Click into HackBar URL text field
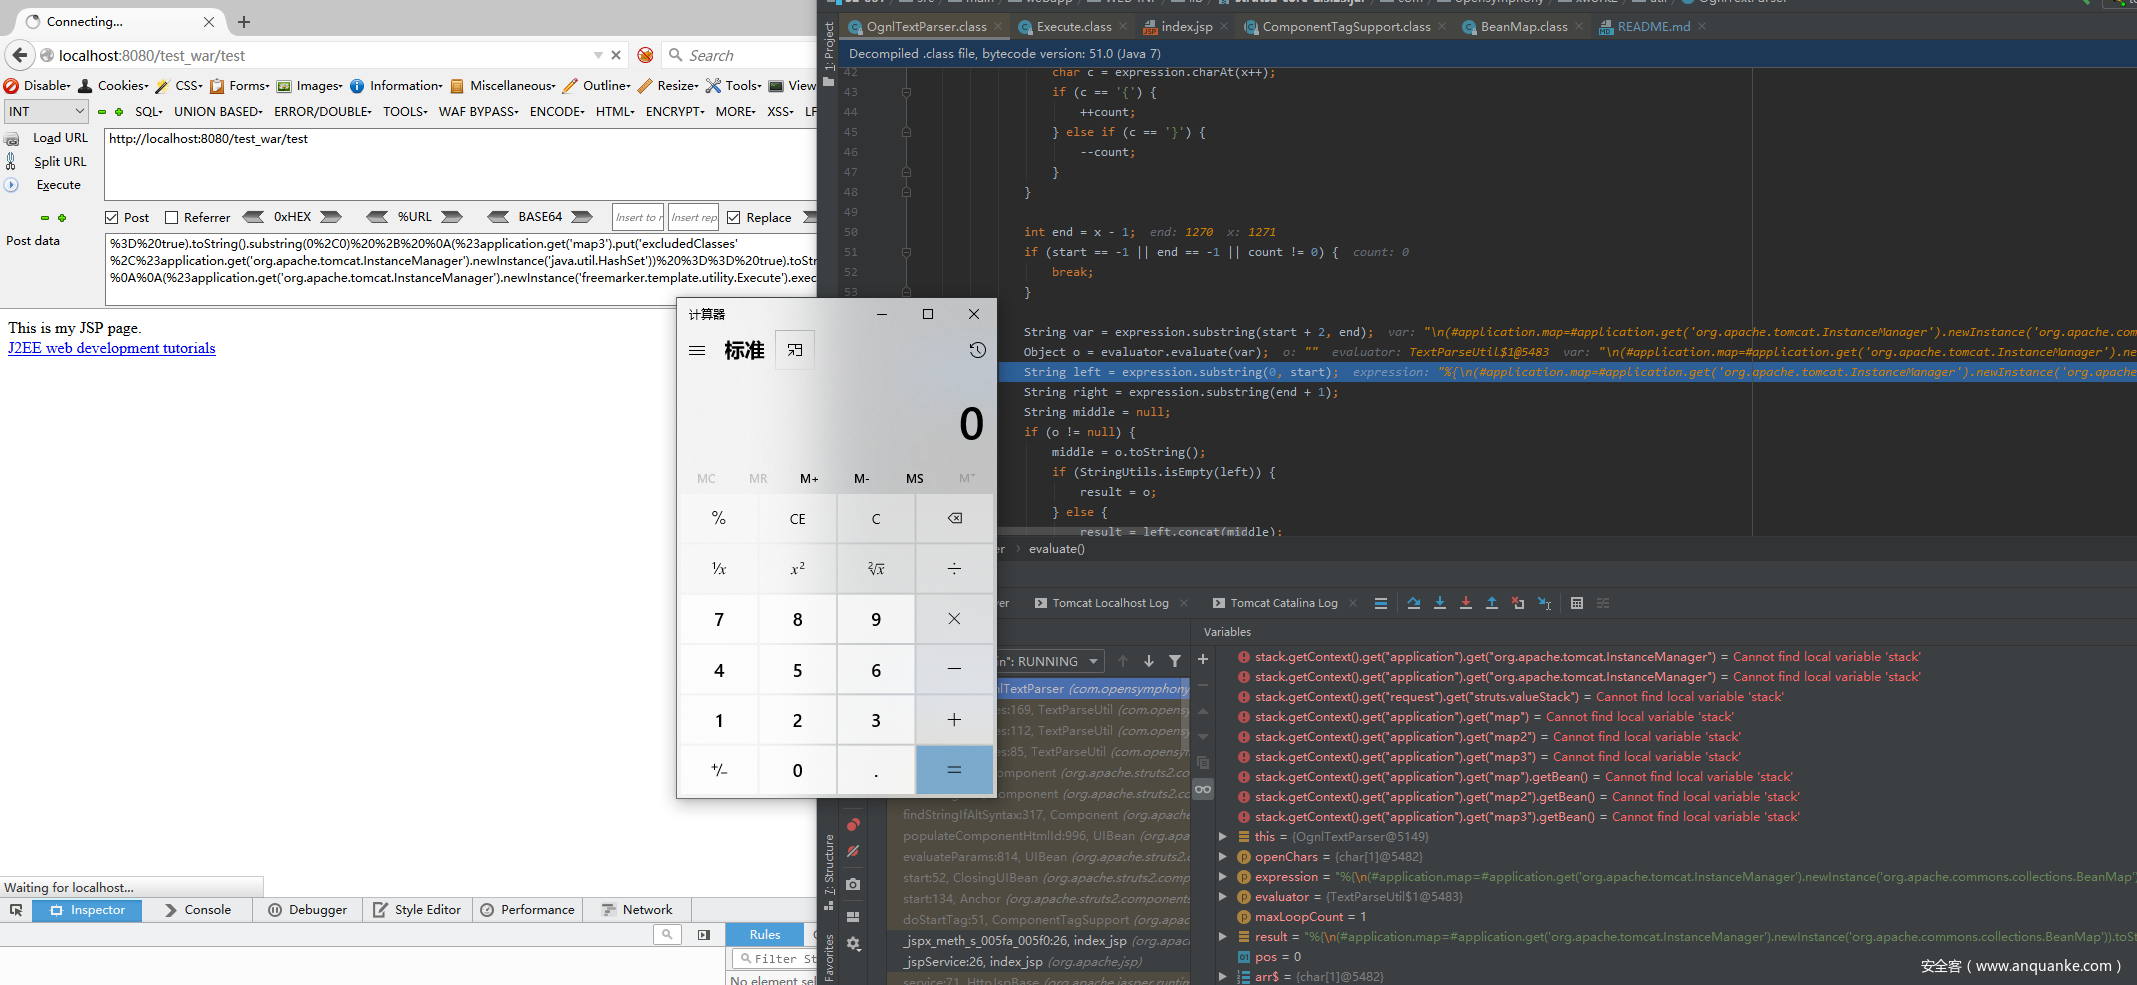 point(460,164)
